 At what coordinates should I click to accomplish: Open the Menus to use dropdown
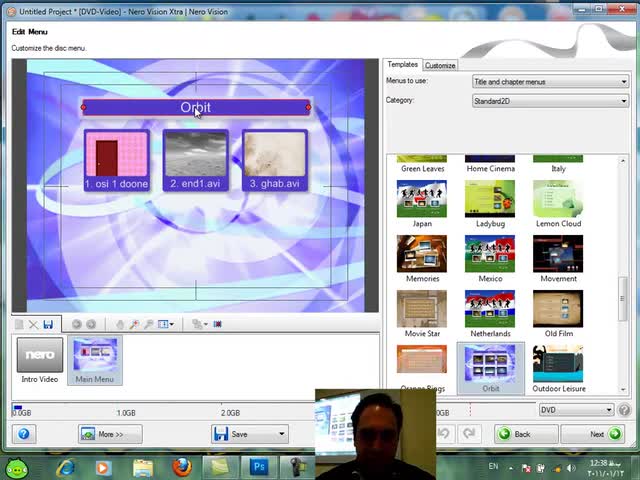(550, 82)
